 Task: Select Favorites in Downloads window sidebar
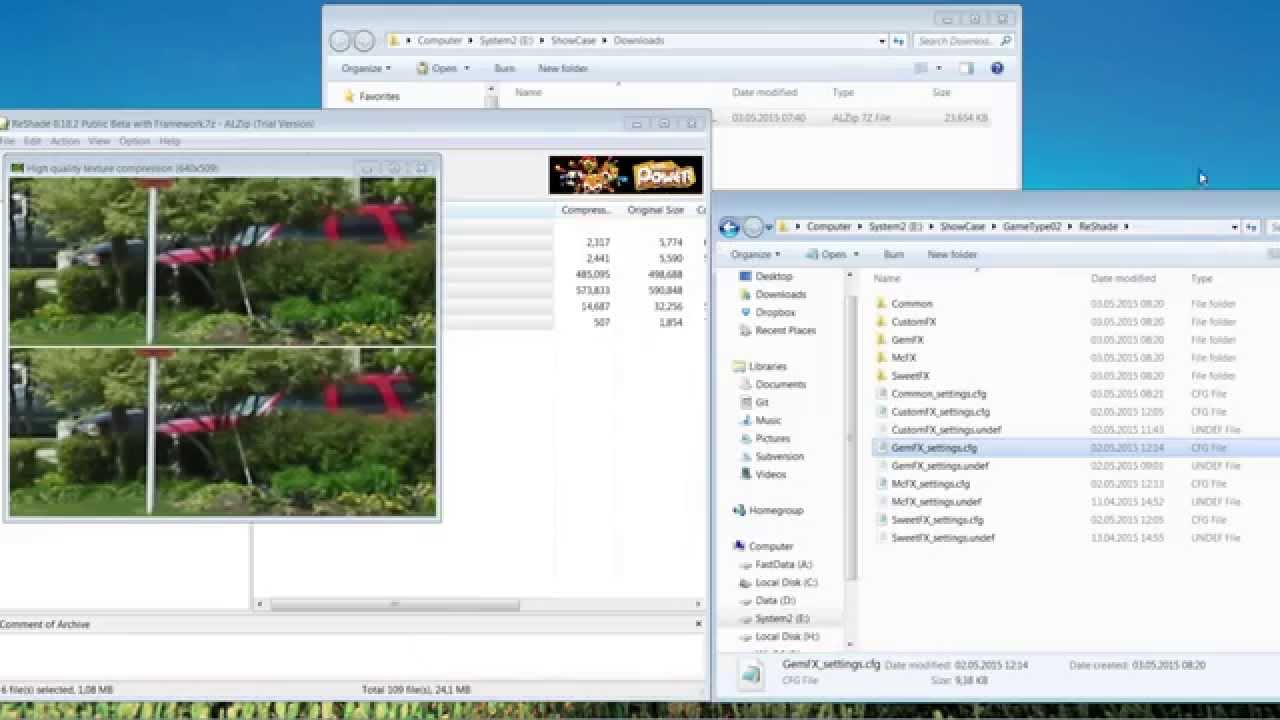[378, 97]
